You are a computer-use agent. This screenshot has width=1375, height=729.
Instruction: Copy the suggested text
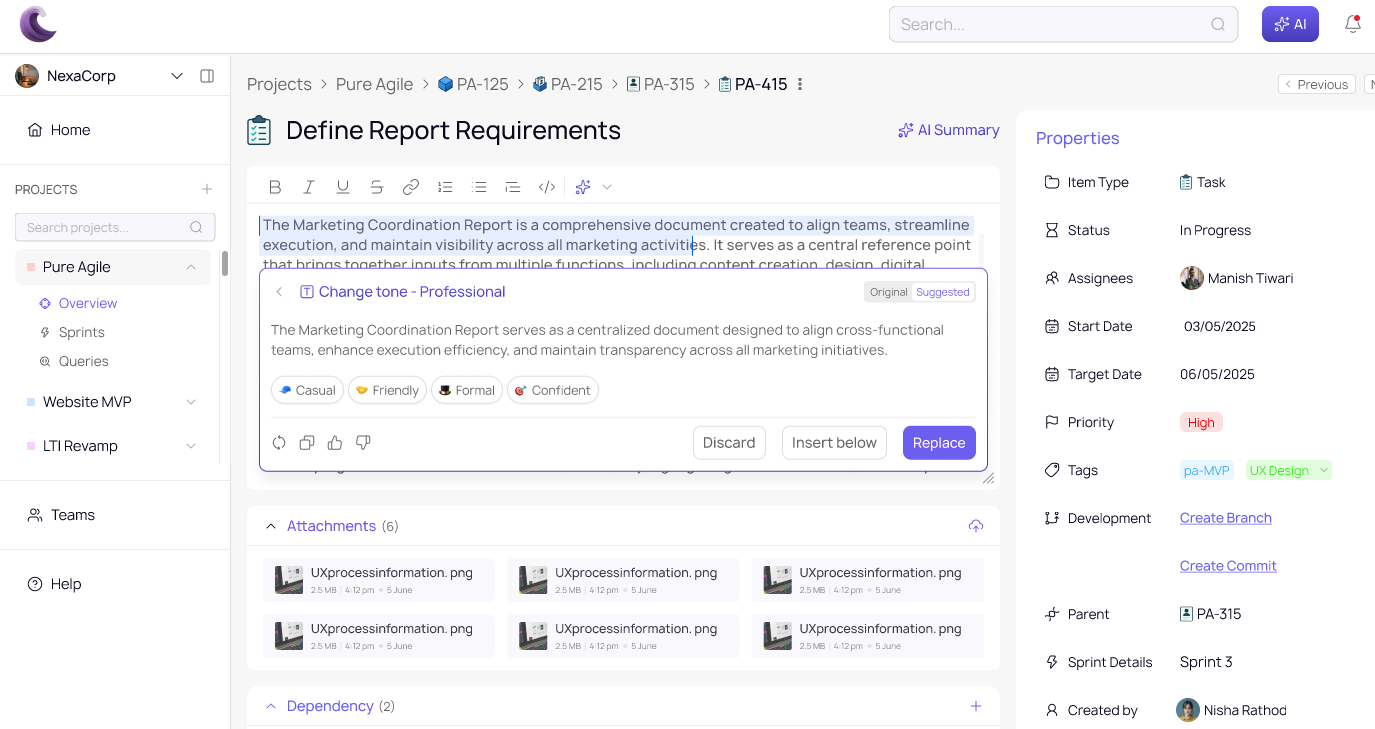coord(307,443)
